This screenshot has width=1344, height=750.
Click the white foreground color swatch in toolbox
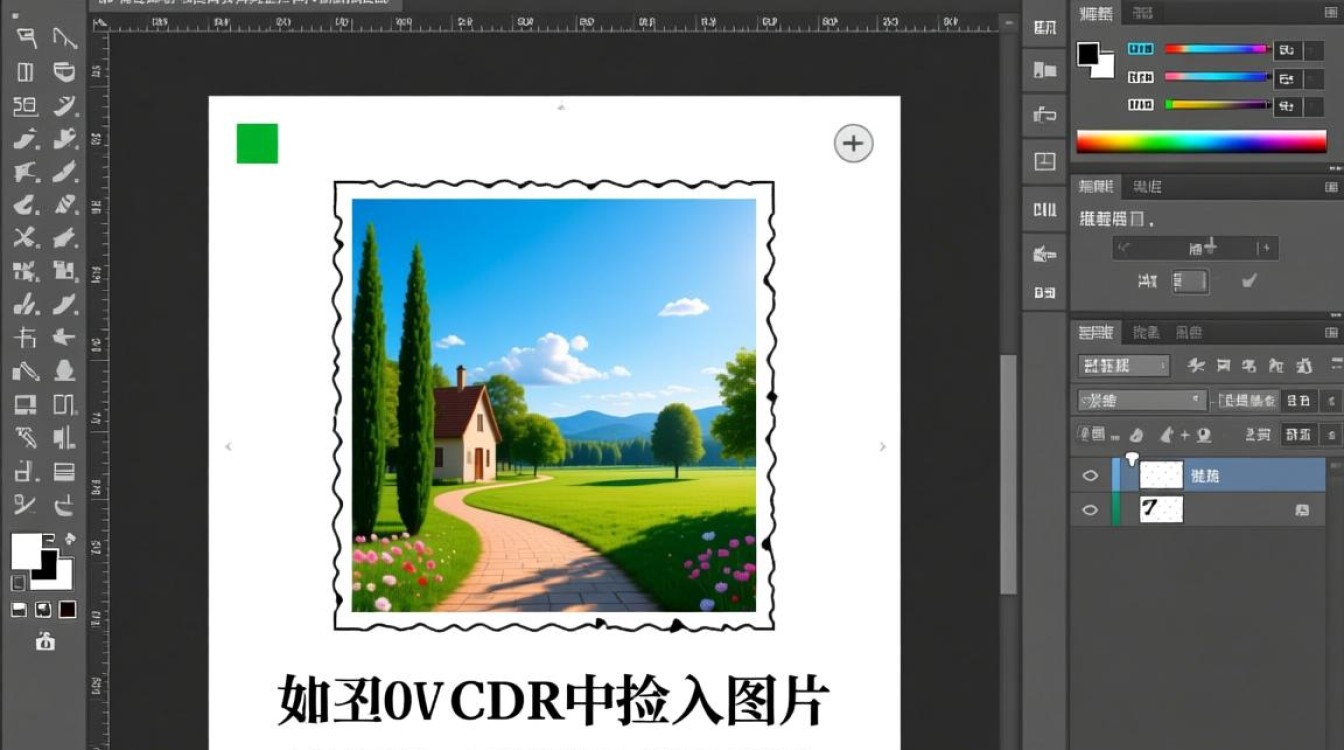click(27, 550)
